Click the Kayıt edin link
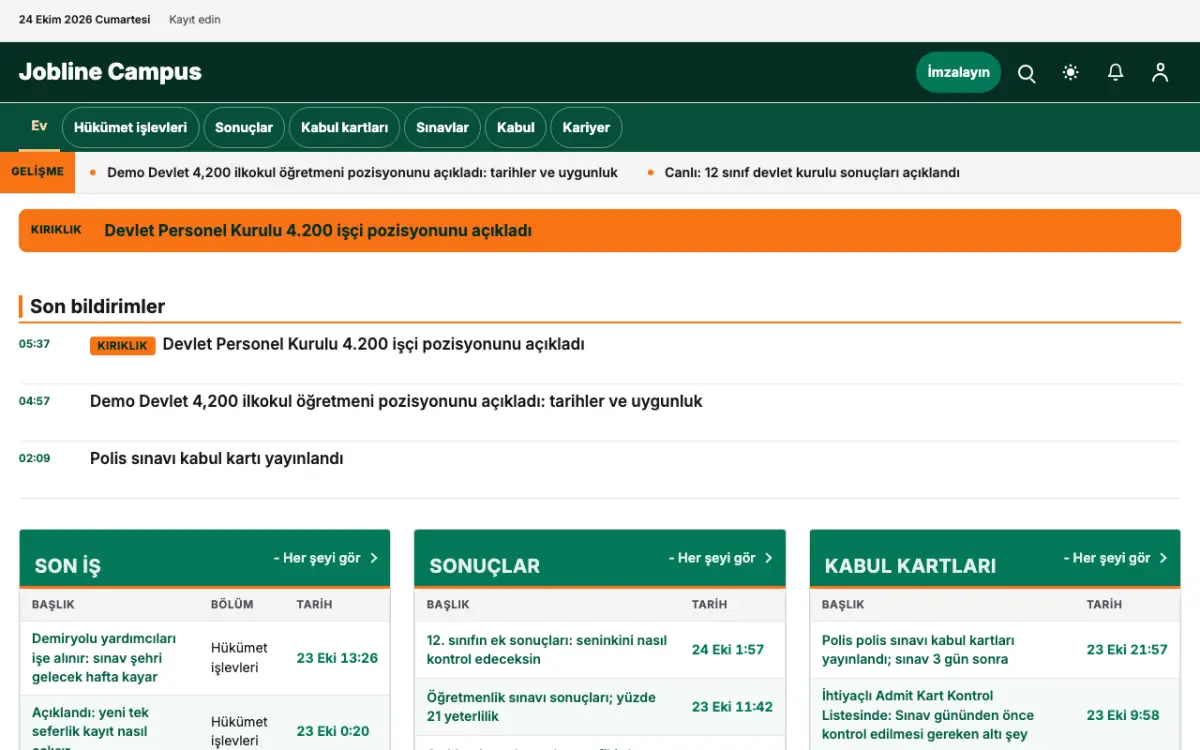Screen dimensions: 1200x750 coord(195,19)
